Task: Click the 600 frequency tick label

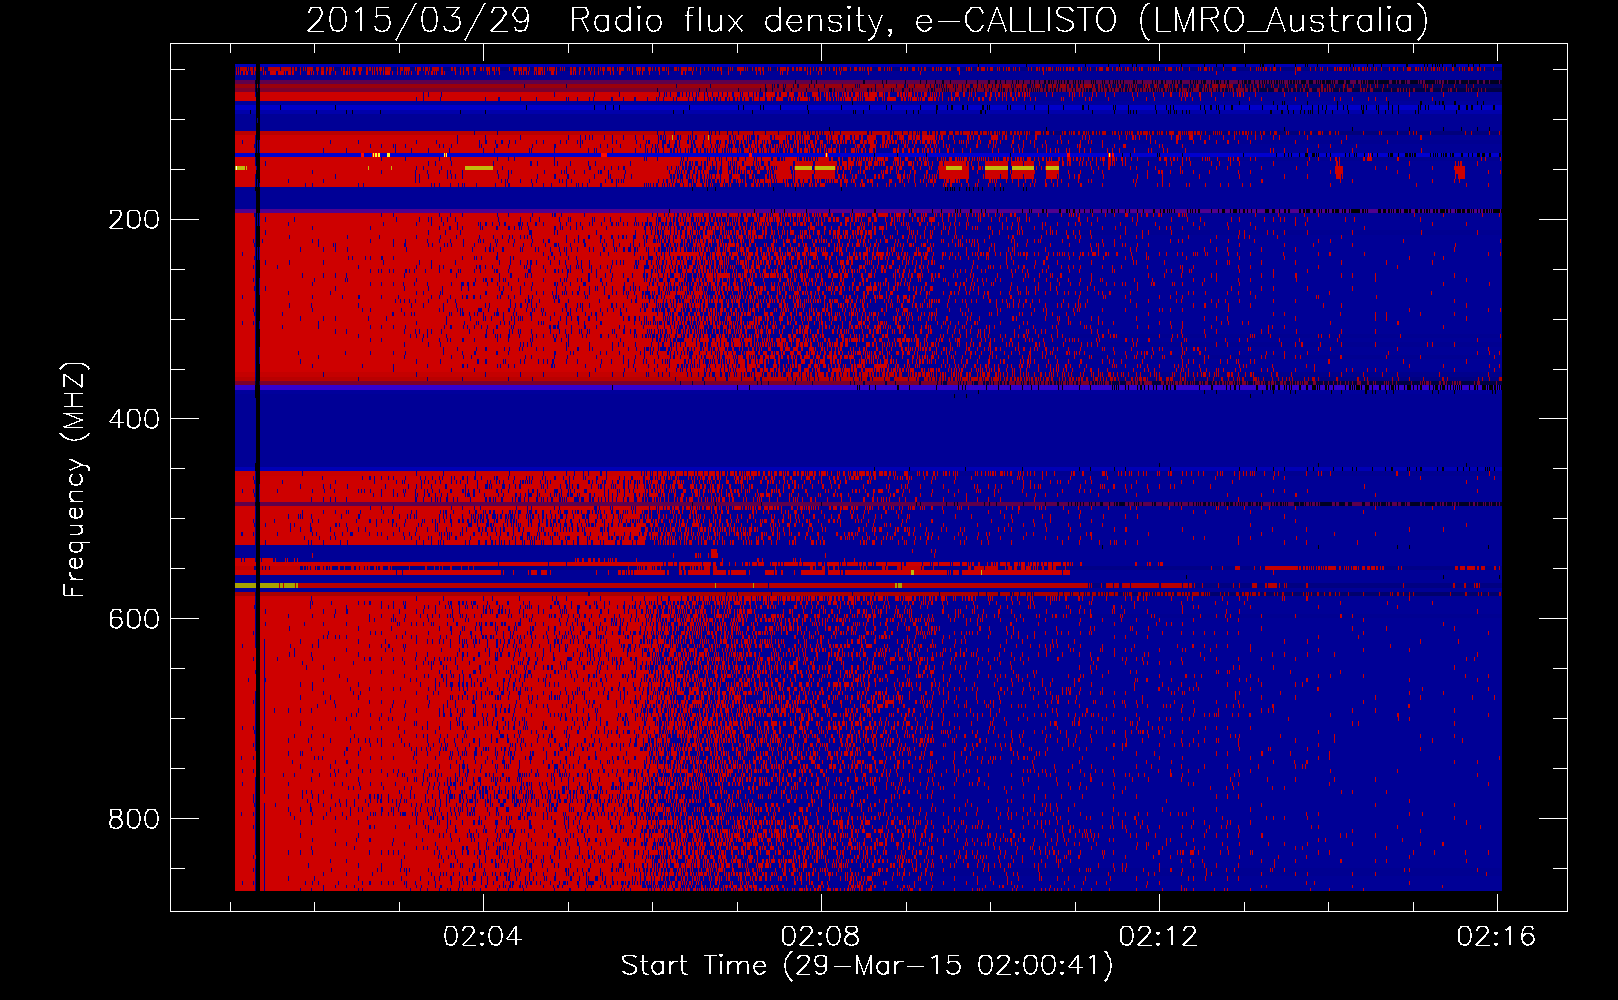Action: (134, 619)
